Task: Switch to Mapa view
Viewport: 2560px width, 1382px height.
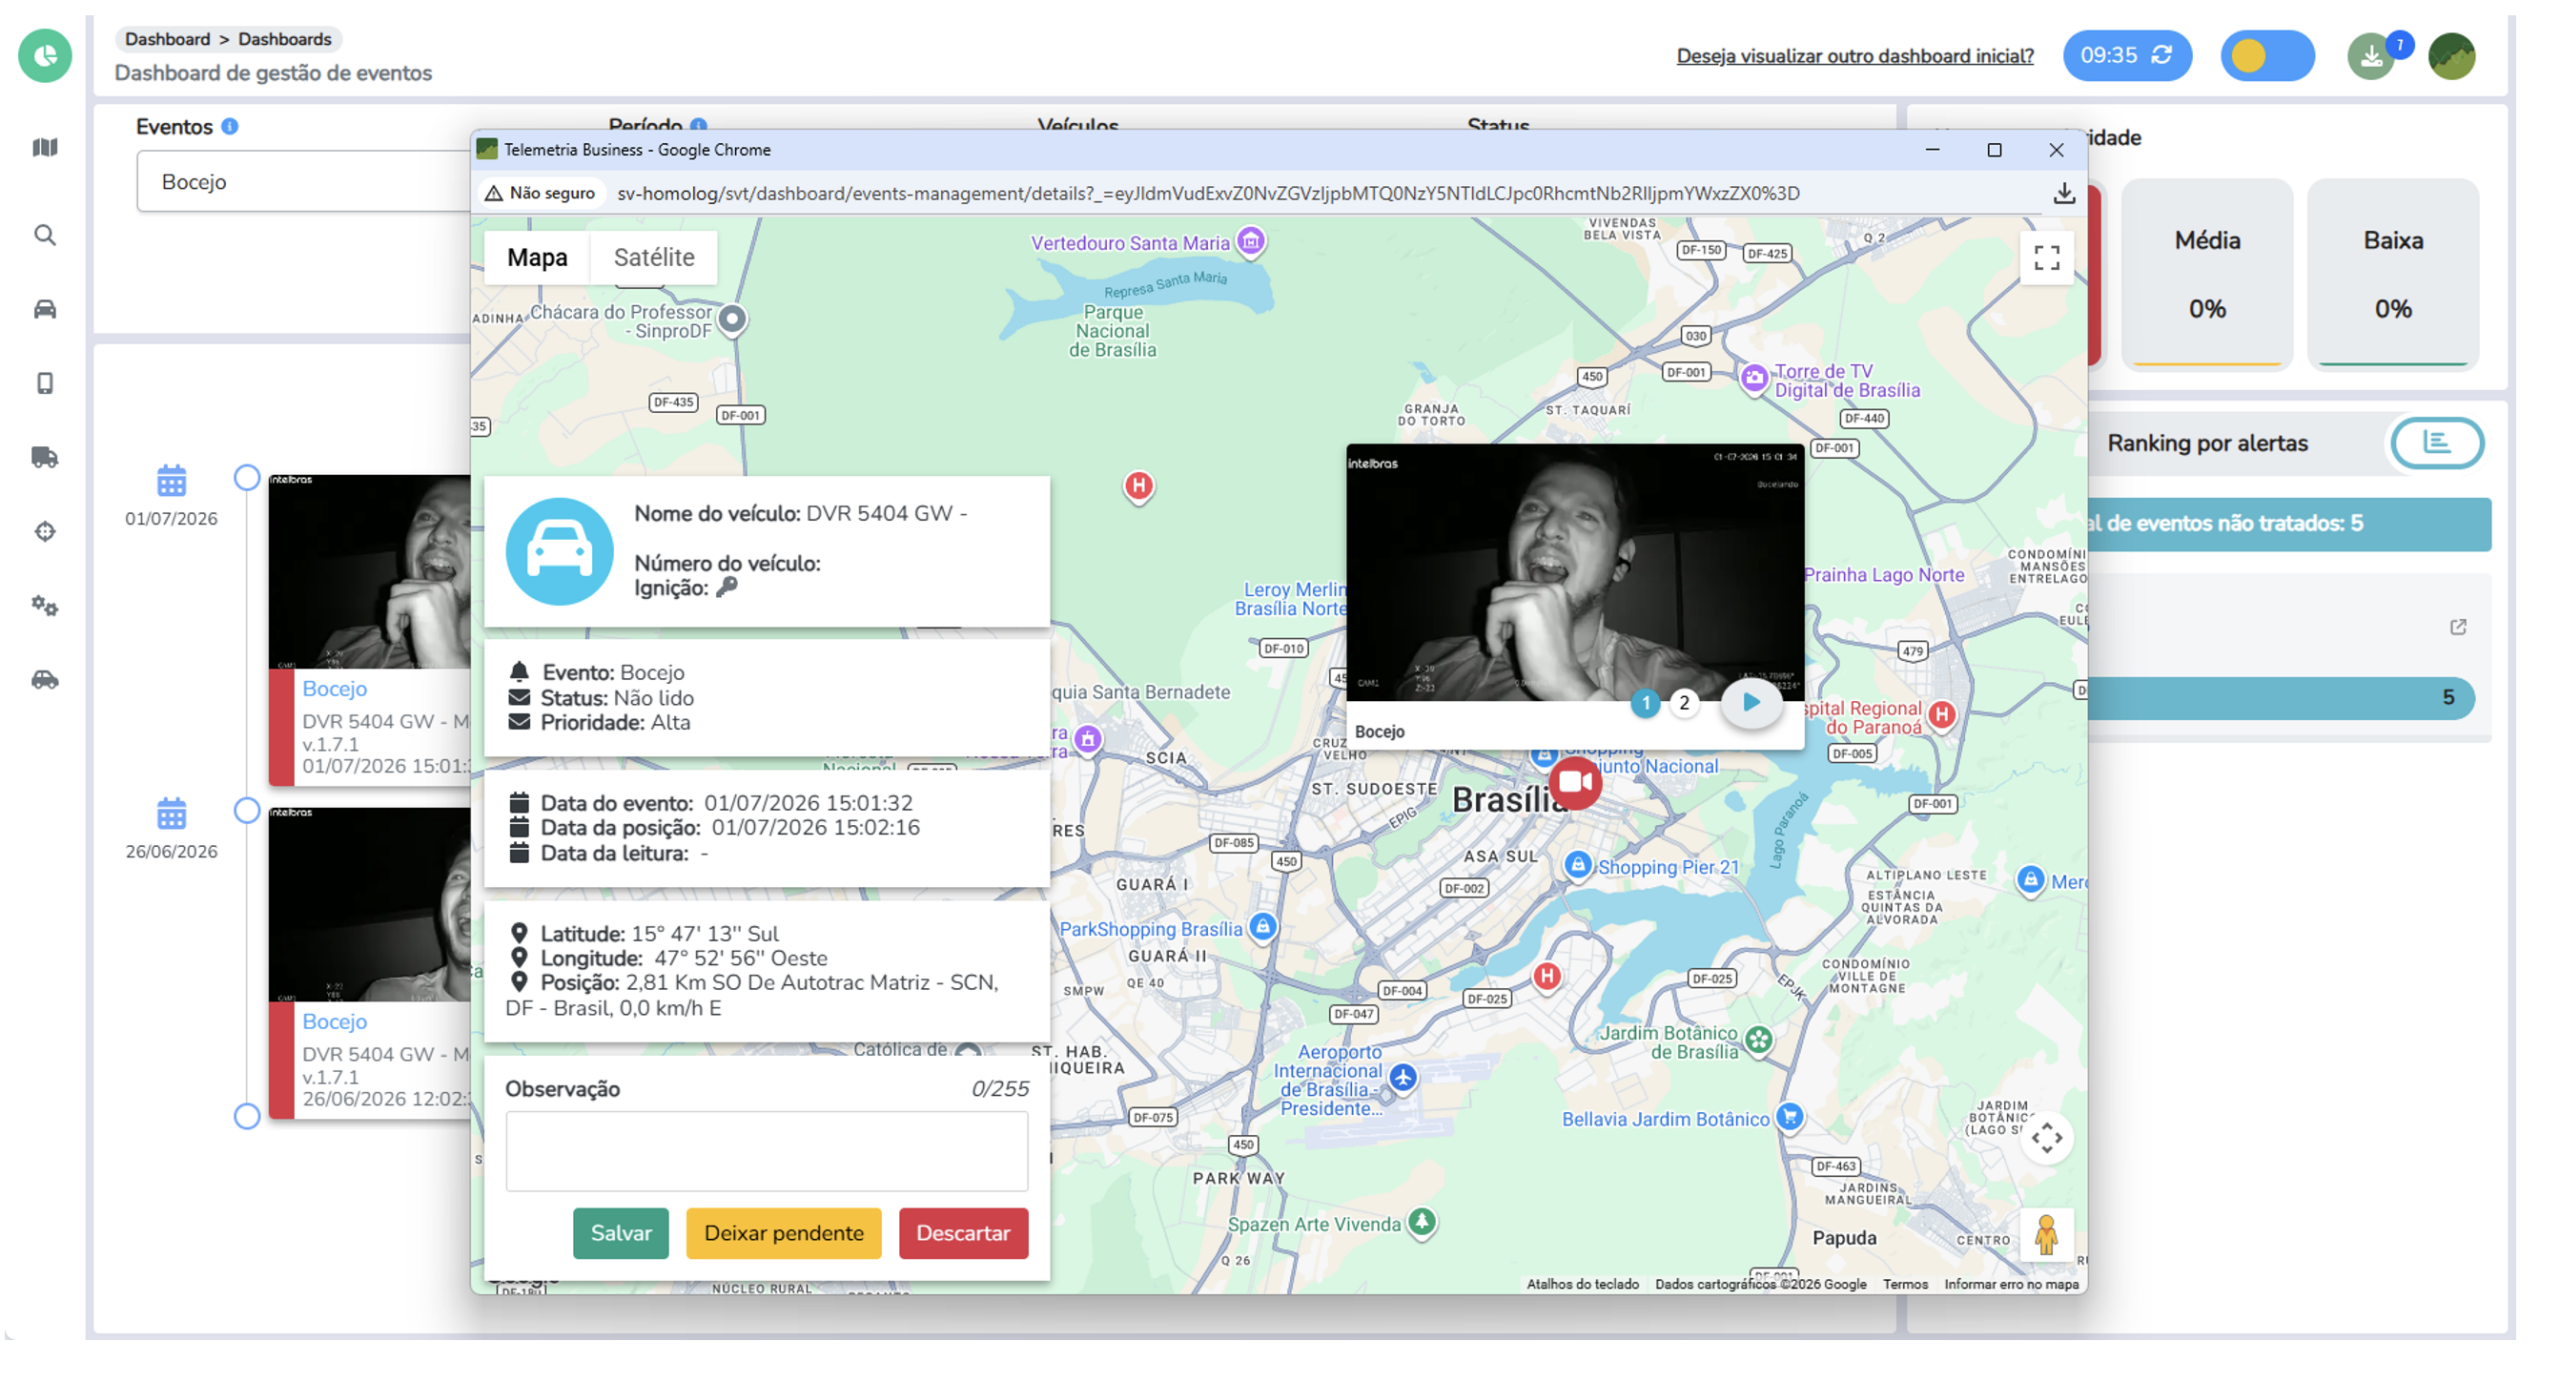Action: pyautogui.click(x=537, y=257)
